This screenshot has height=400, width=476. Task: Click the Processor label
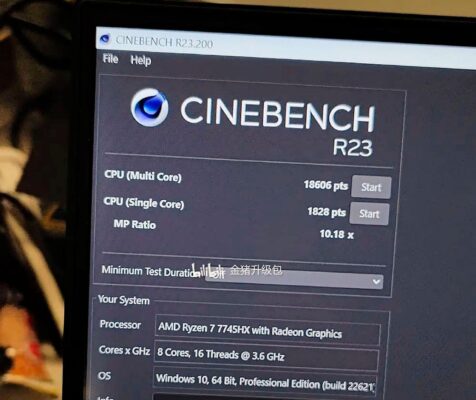point(120,325)
